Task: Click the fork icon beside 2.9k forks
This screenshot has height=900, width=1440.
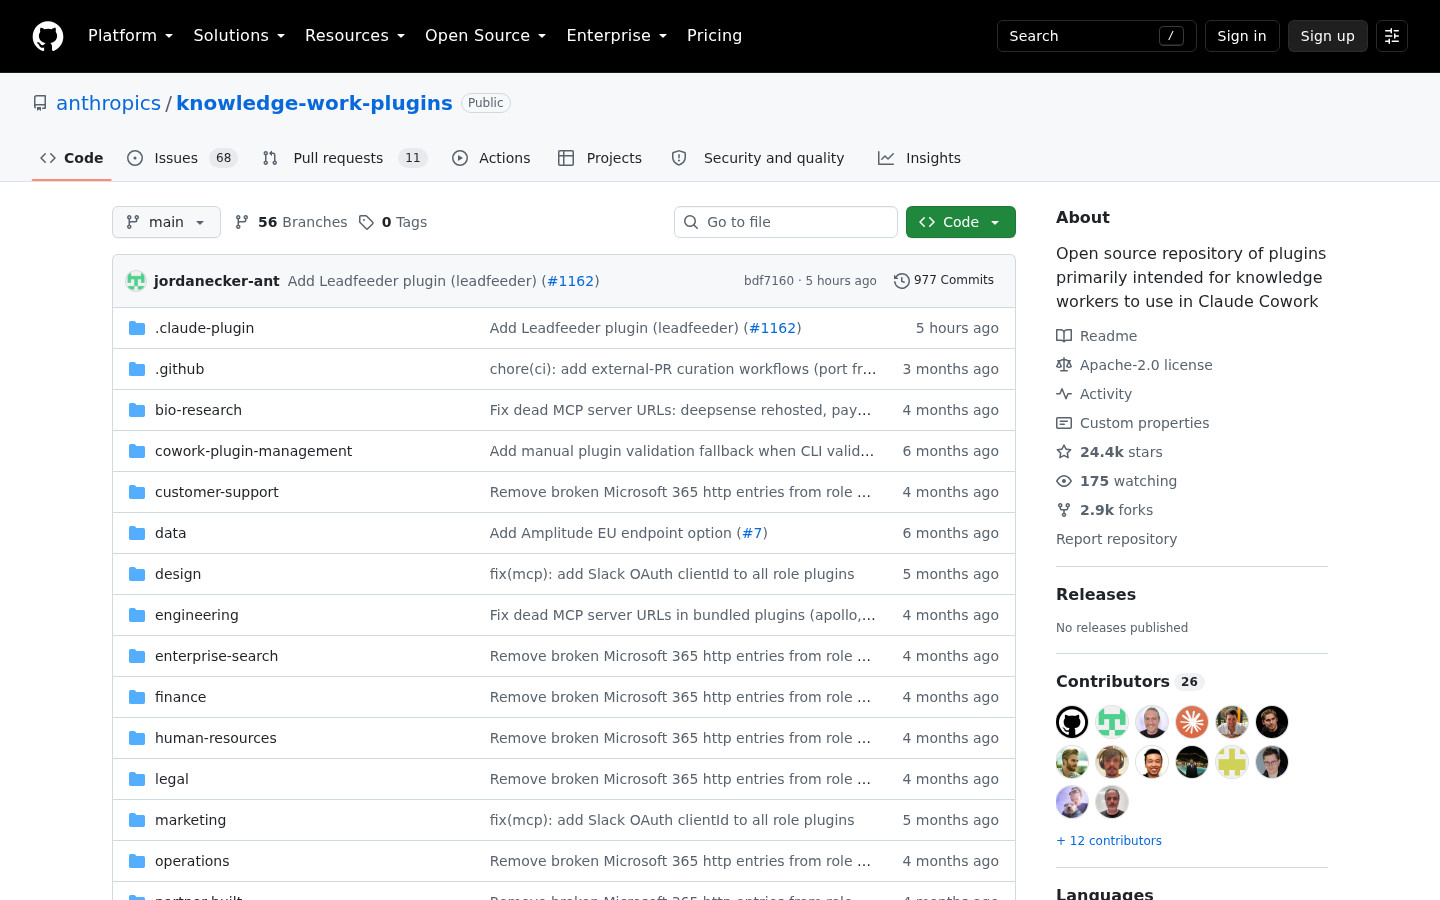Action: pyautogui.click(x=1064, y=510)
